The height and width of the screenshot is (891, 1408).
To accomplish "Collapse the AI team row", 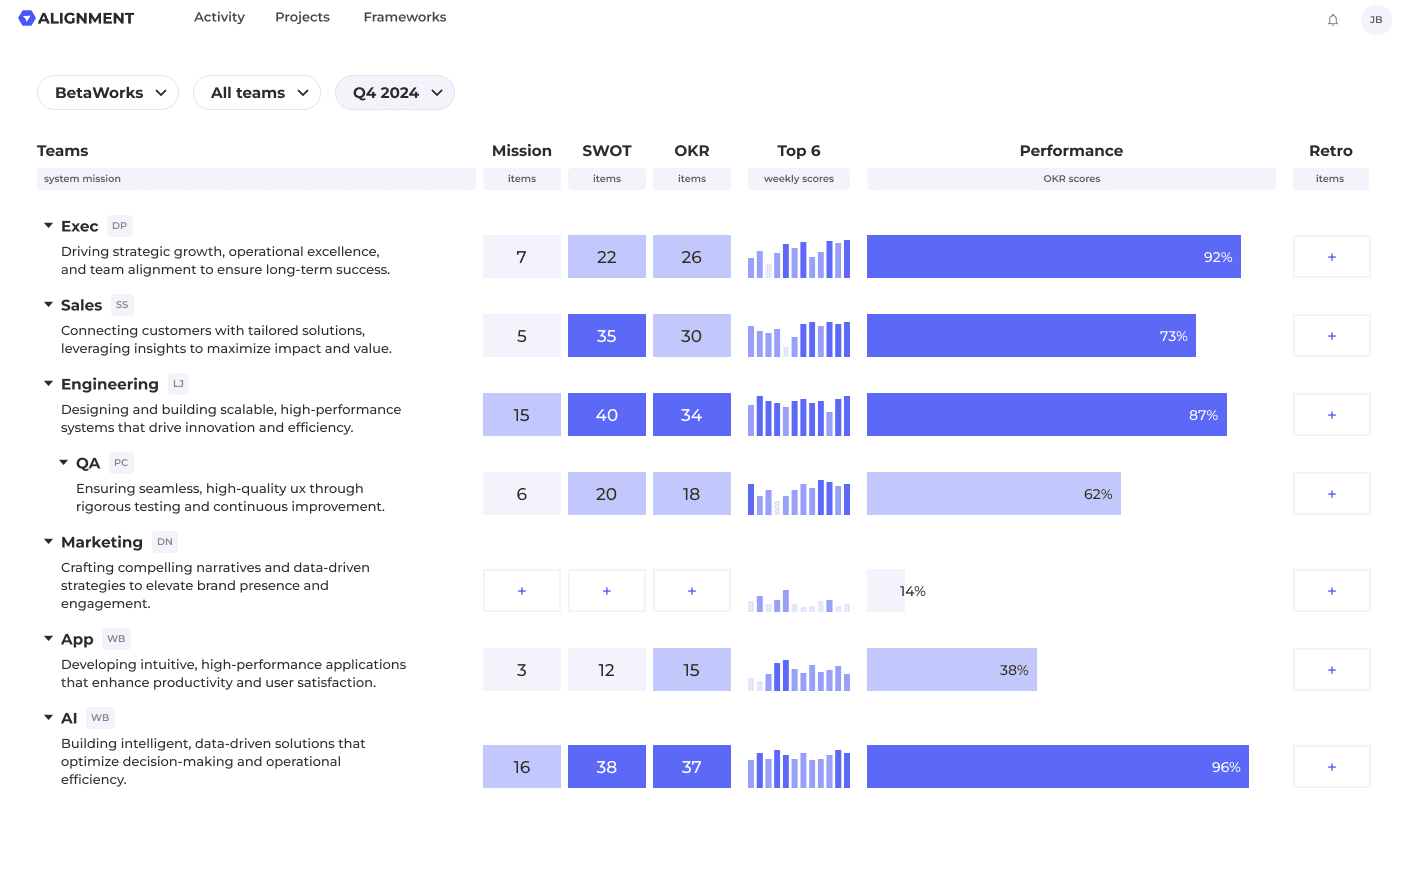I will (x=48, y=718).
